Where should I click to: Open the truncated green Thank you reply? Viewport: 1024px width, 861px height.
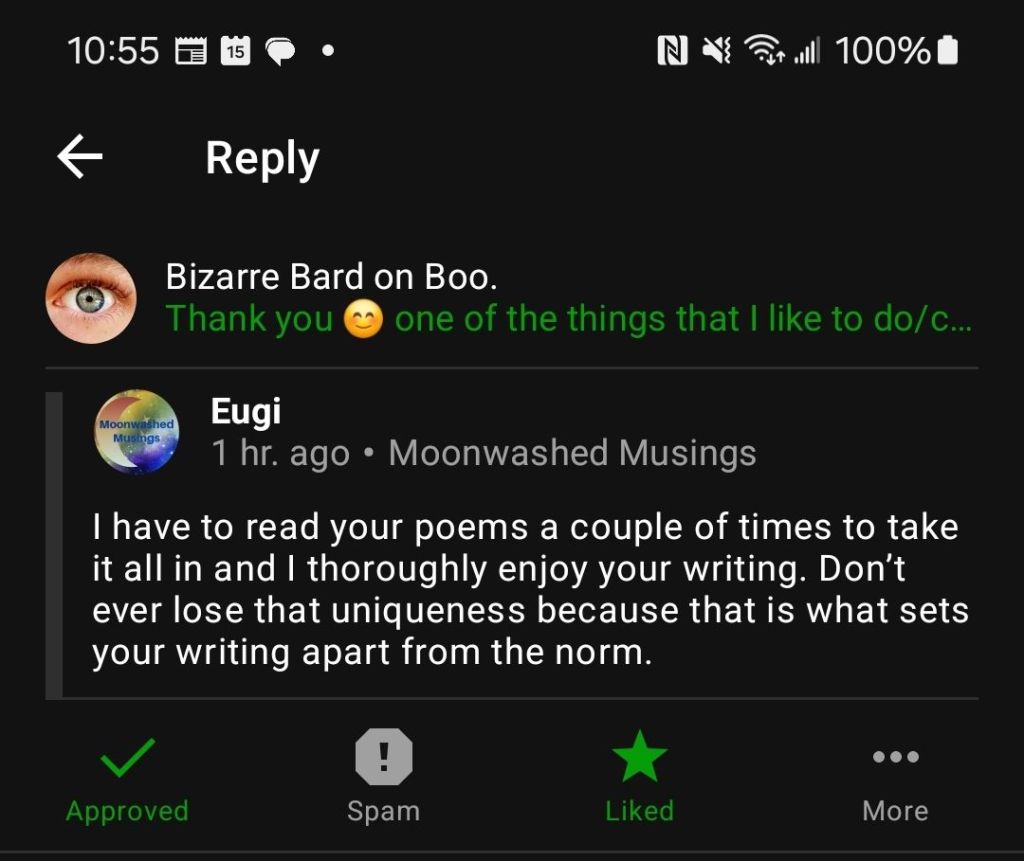click(x=568, y=319)
